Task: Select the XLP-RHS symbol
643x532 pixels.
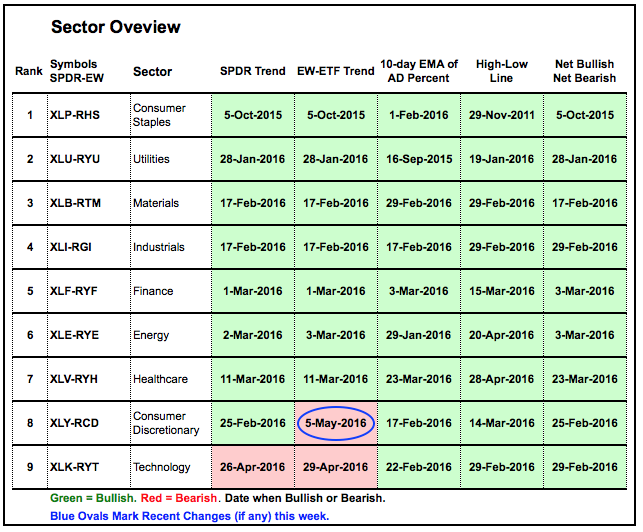Action: [x=77, y=115]
